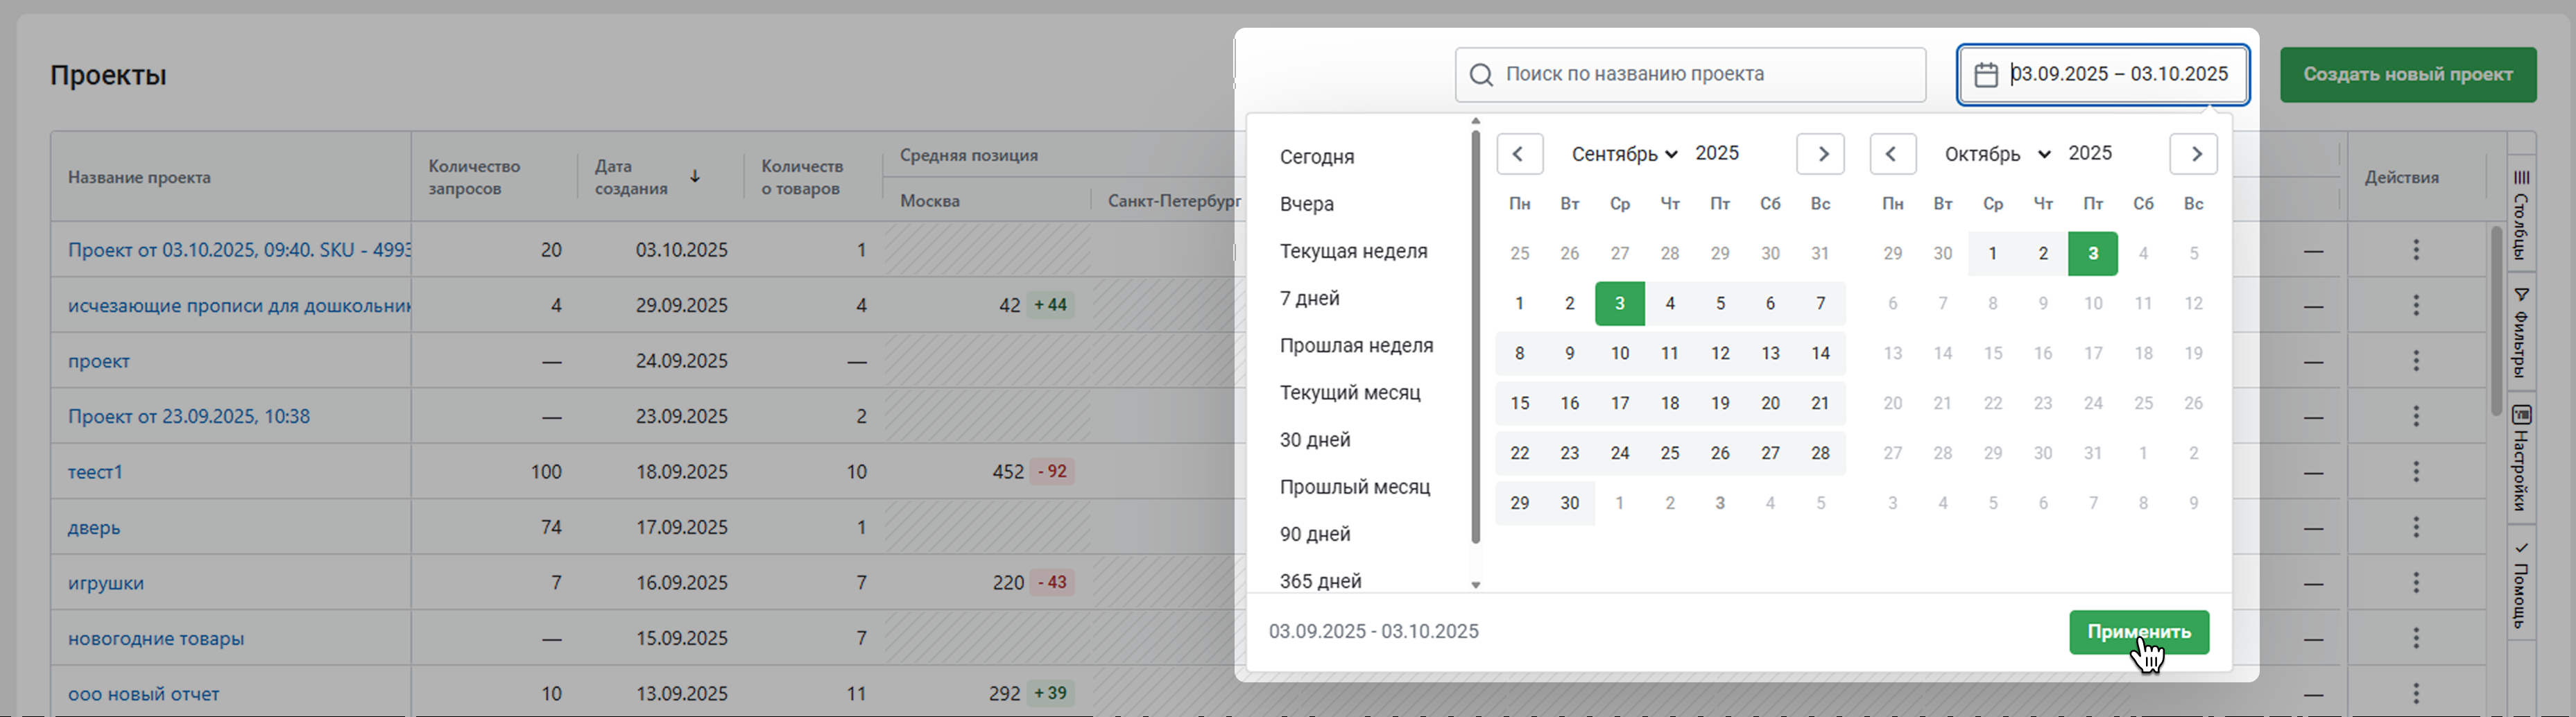Pick September 17 in the calendar
The width and height of the screenshot is (2576, 717).
click(x=1620, y=403)
